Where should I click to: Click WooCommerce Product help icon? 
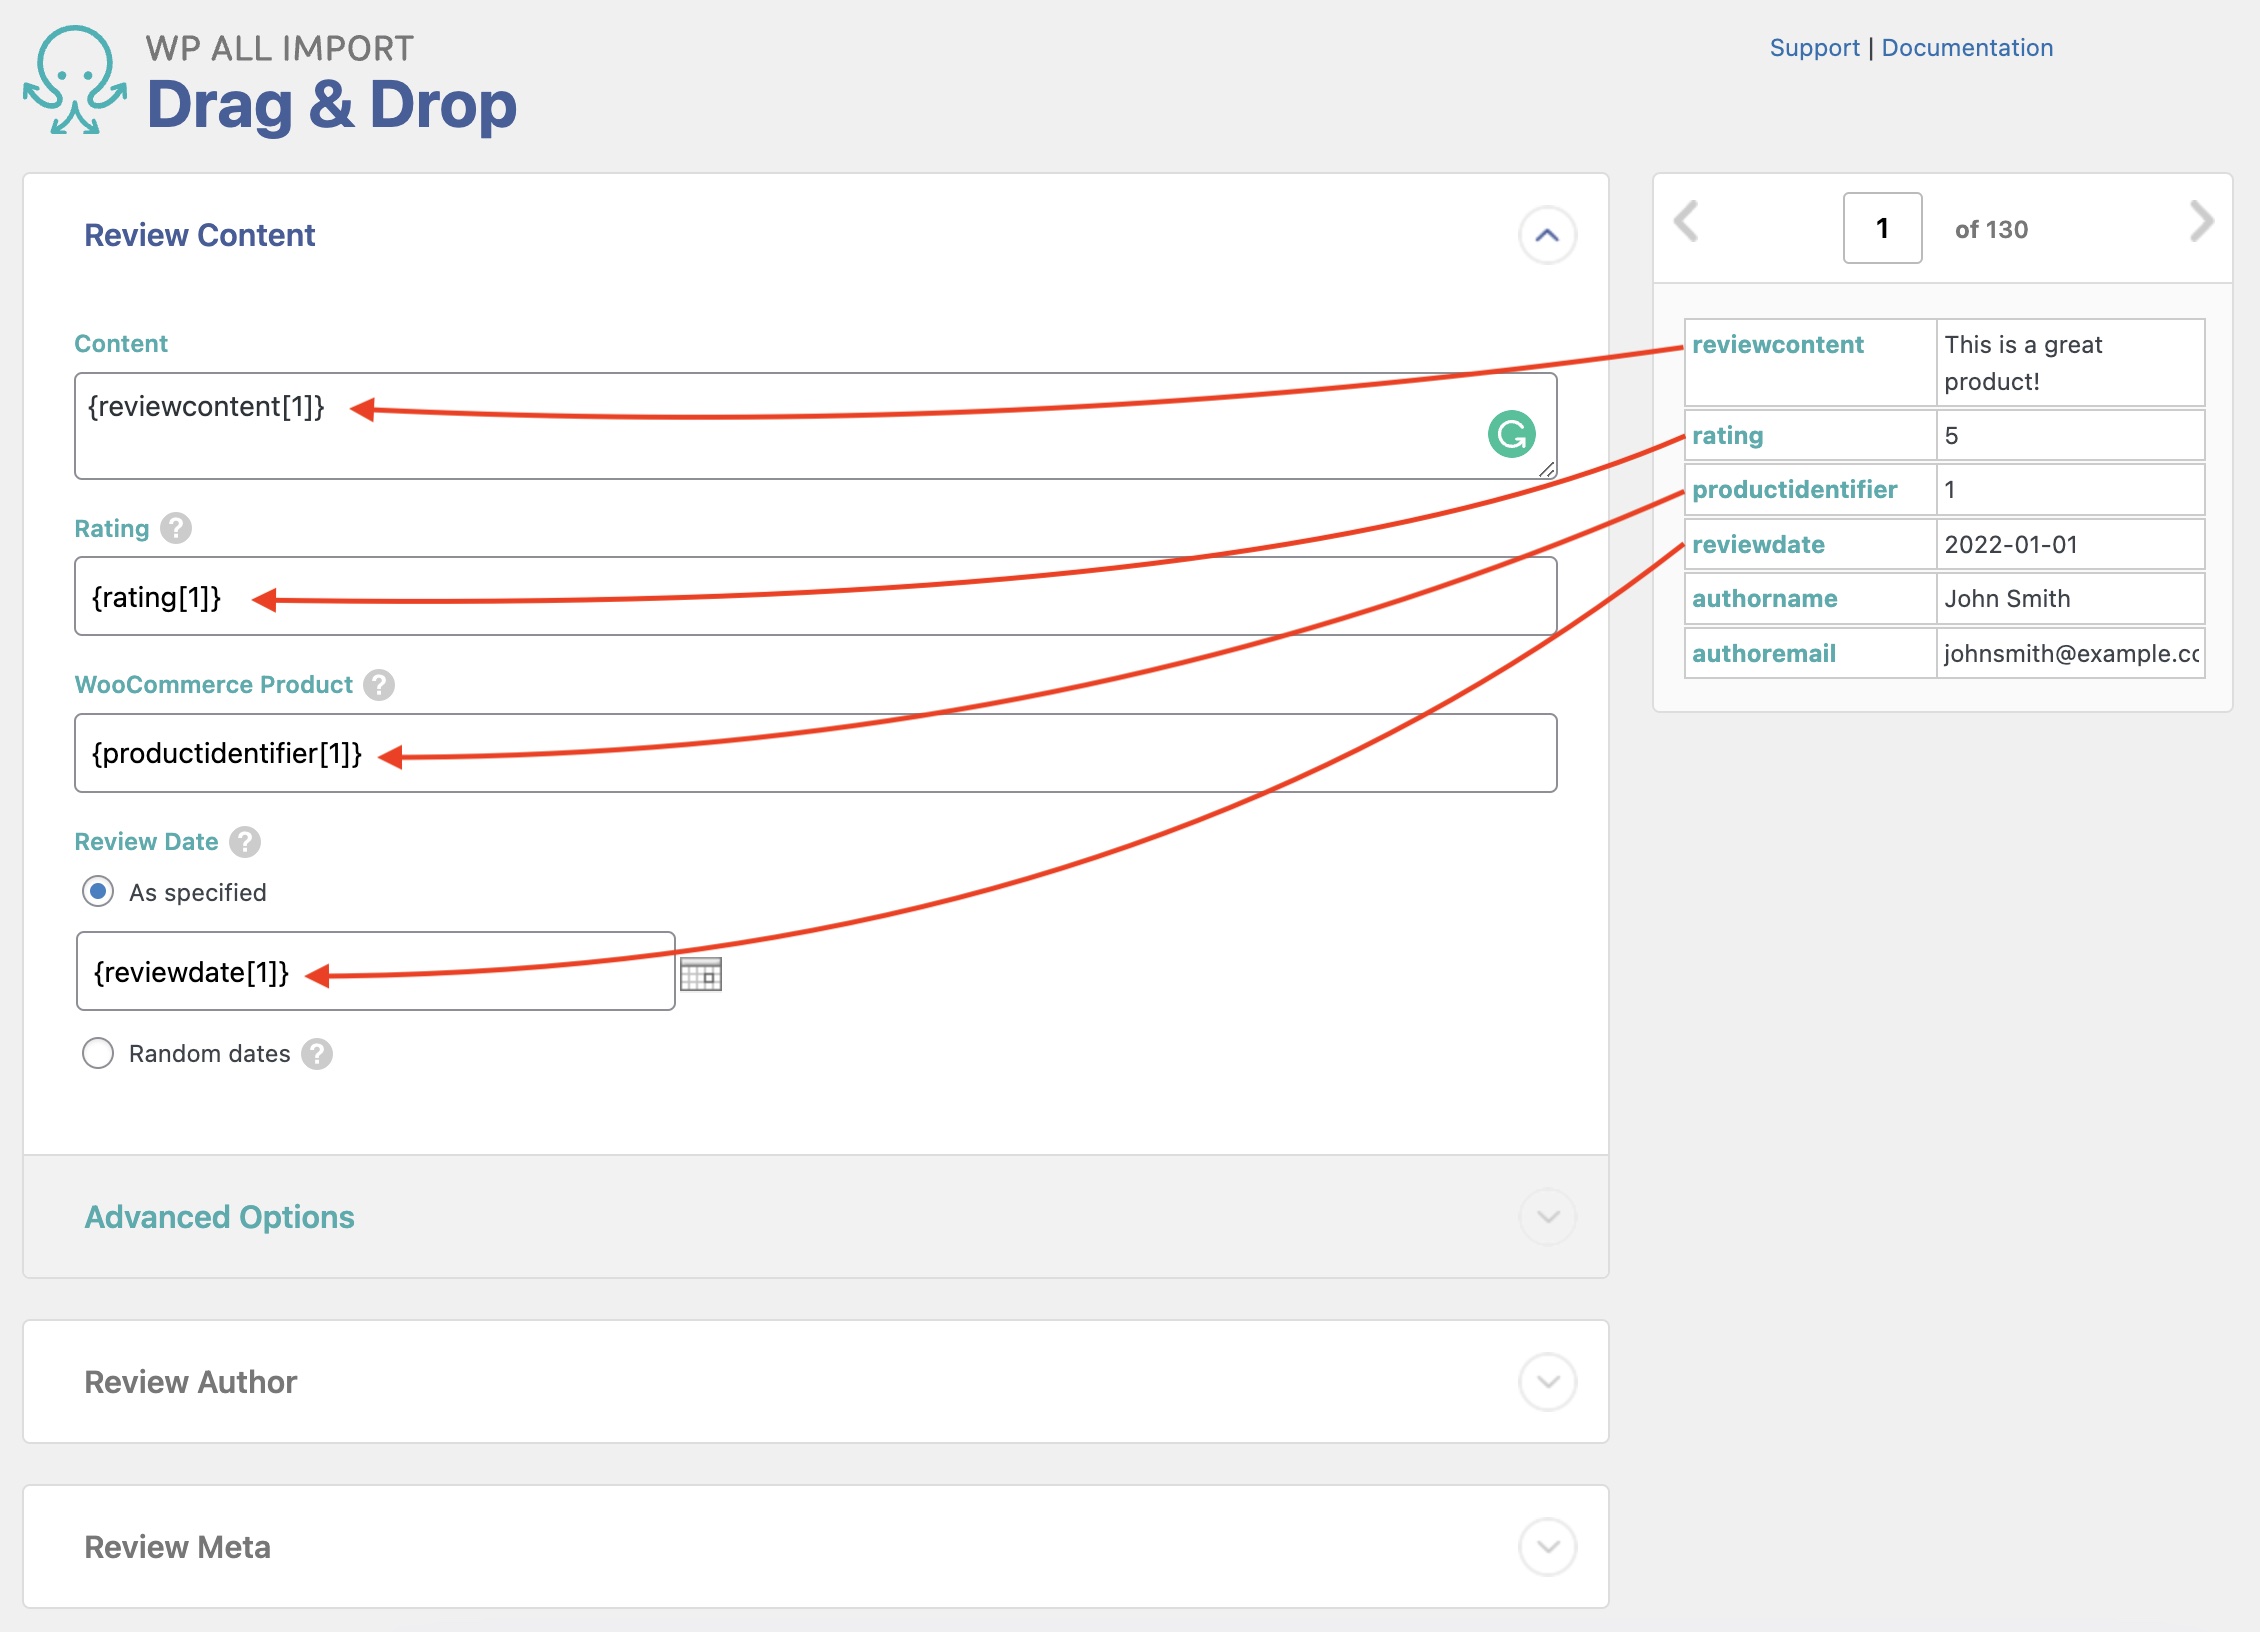[x=379, y=685]
